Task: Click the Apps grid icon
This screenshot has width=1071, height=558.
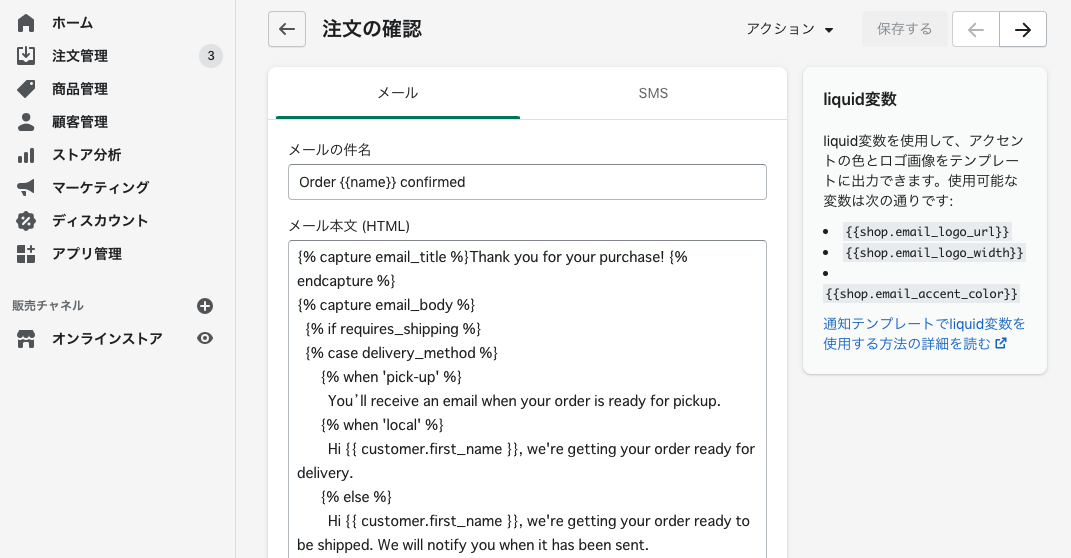Action: pos(26,254)
